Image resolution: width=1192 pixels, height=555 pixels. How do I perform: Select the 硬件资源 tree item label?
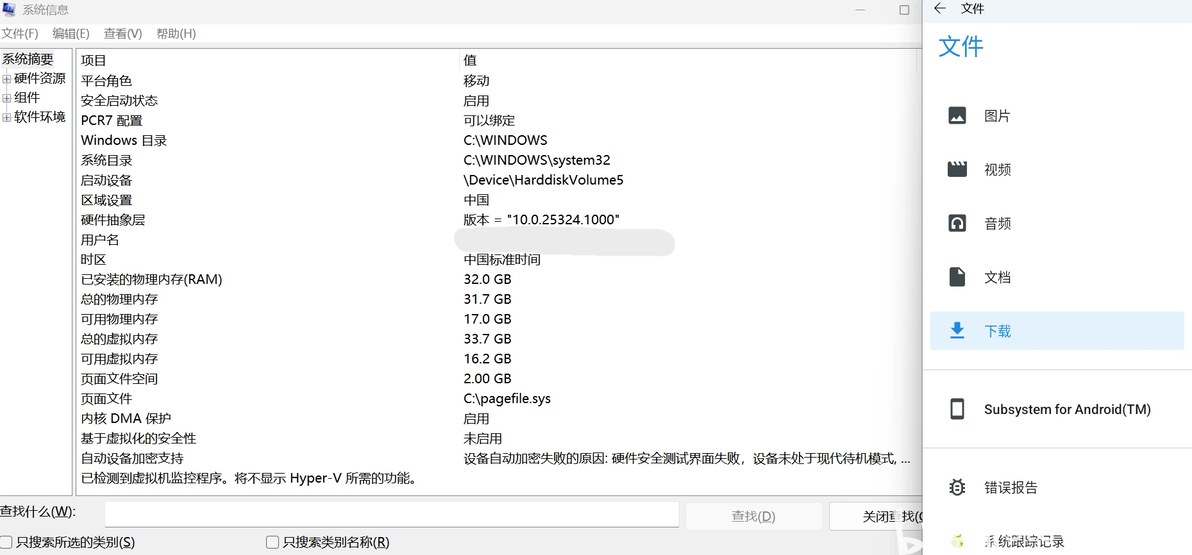(40, 78)
